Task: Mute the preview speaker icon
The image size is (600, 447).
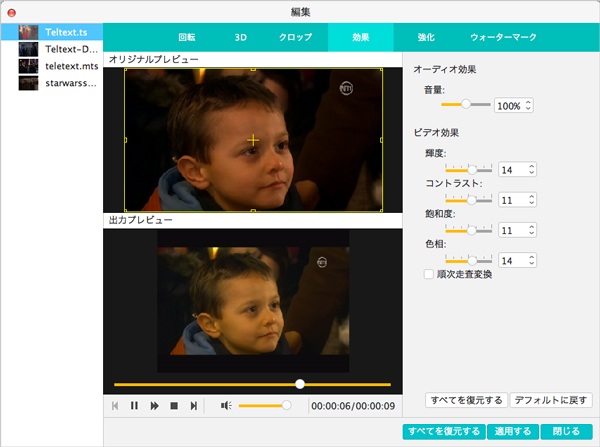Action: tap(226, 406)
